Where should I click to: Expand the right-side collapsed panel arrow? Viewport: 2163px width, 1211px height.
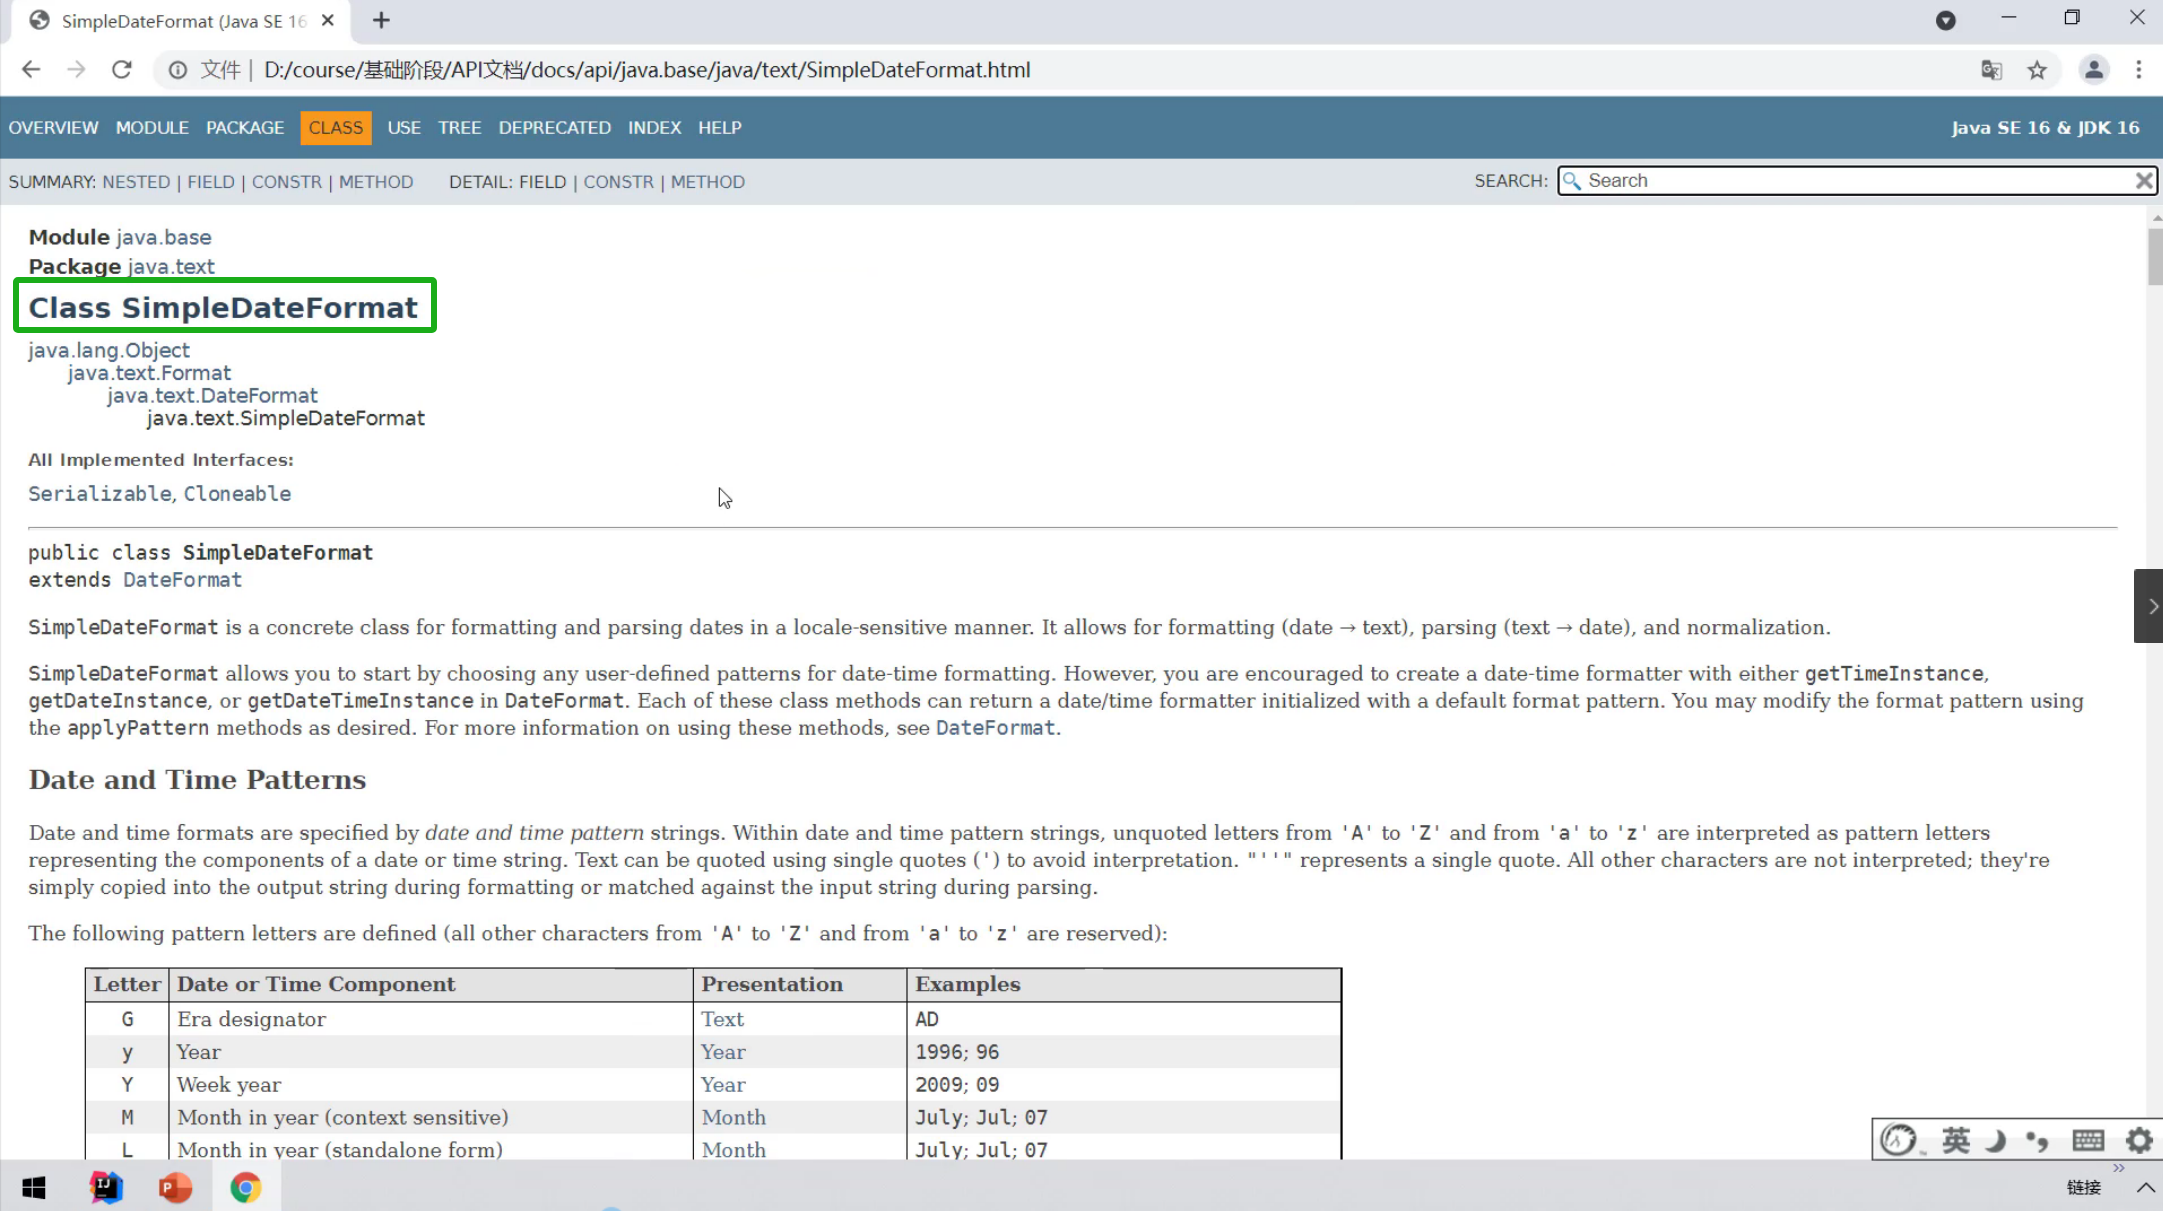2151,606
